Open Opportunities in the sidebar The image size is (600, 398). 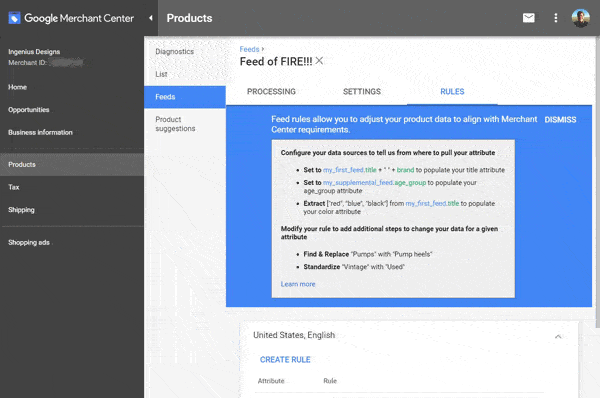[x=29, y=110]
